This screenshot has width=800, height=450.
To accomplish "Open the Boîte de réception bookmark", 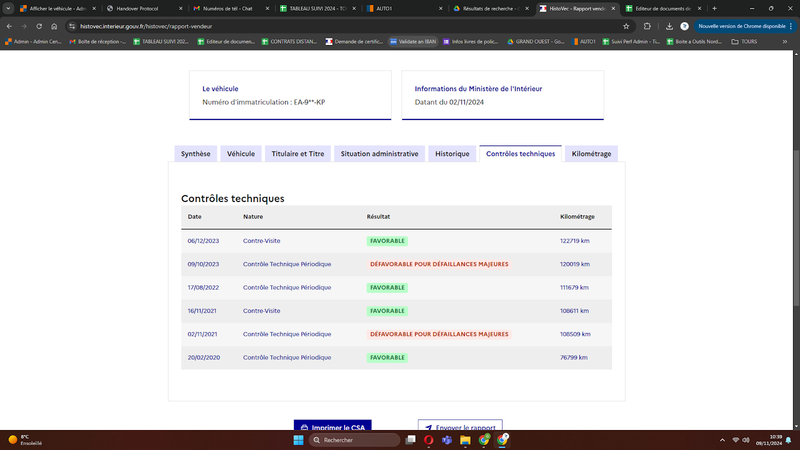I will (x=97, y=41).
